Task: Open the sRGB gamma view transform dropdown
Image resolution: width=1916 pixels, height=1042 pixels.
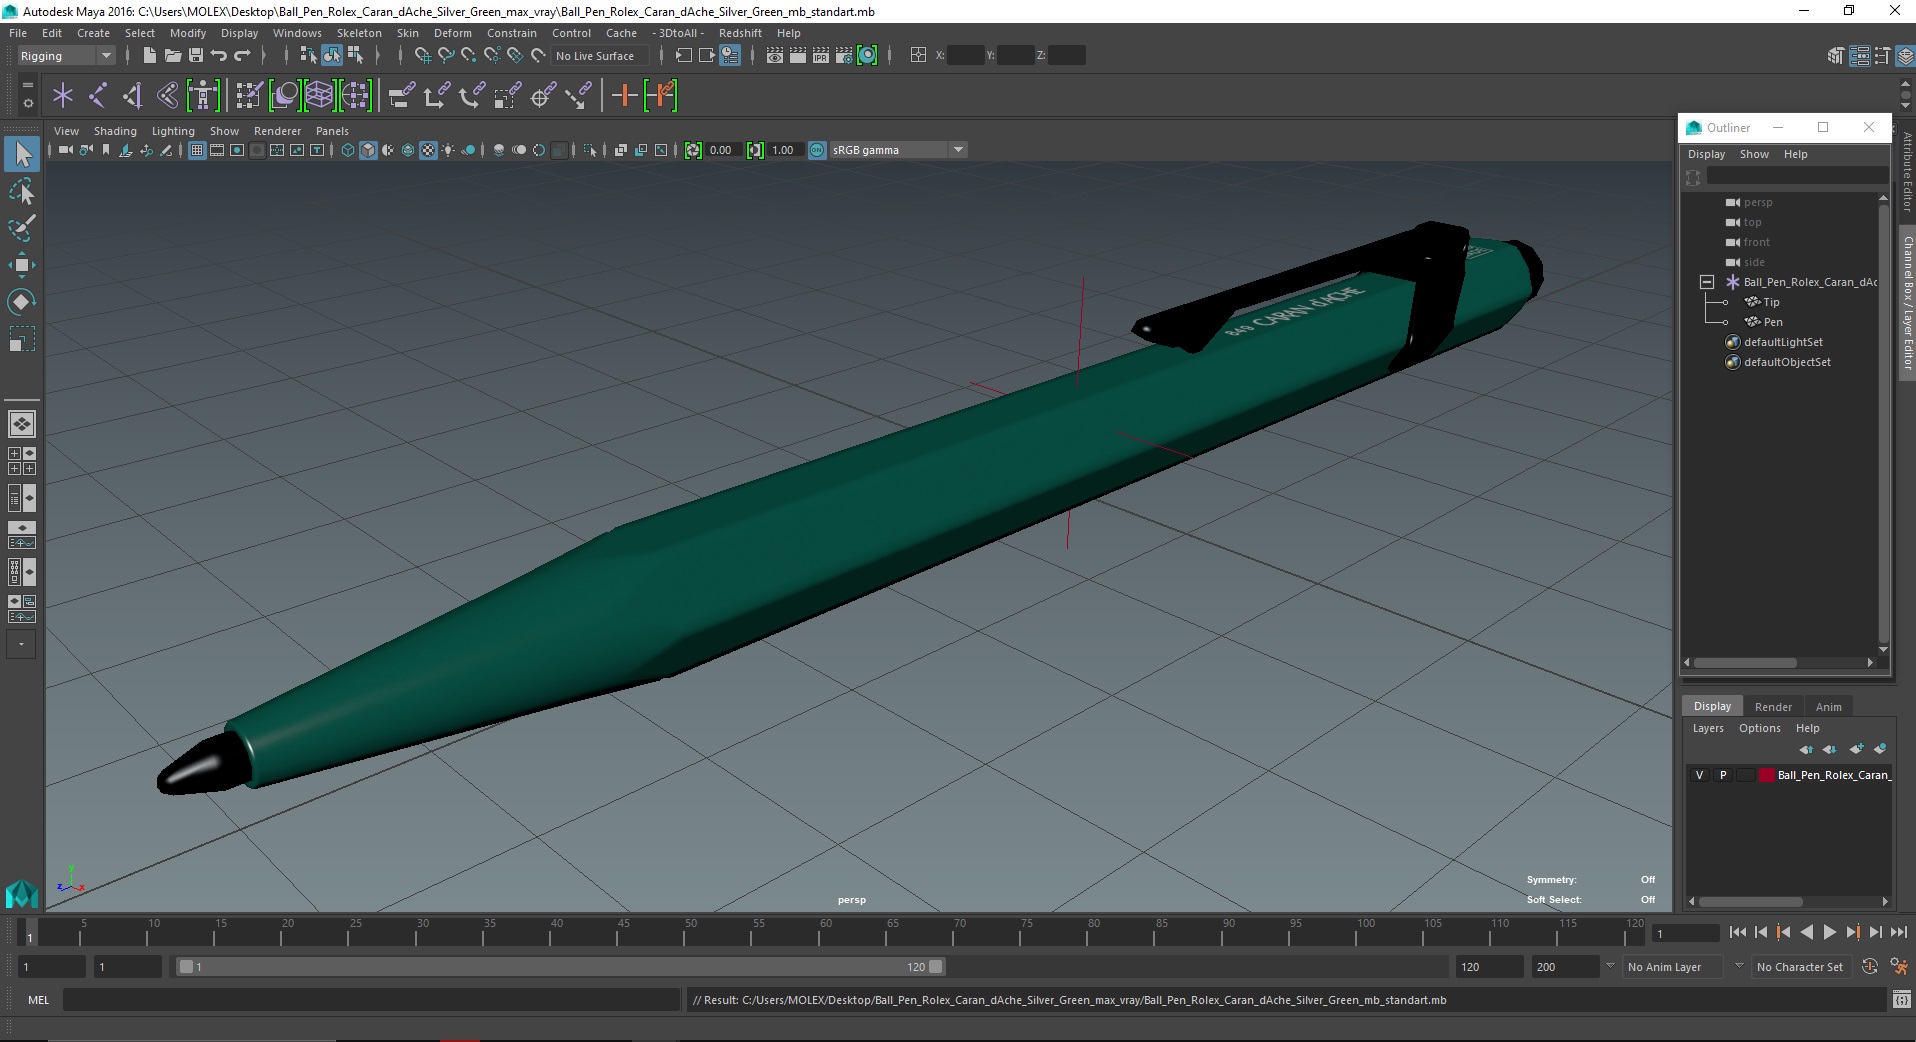Action: point(898,150)
